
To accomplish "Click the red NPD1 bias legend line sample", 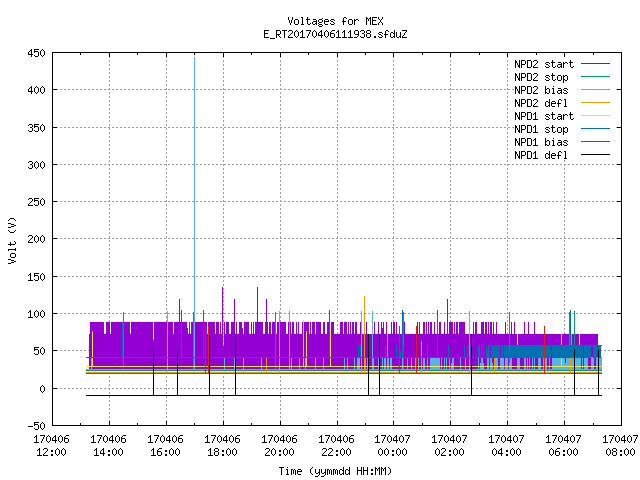I will click(x=595, y=142).
